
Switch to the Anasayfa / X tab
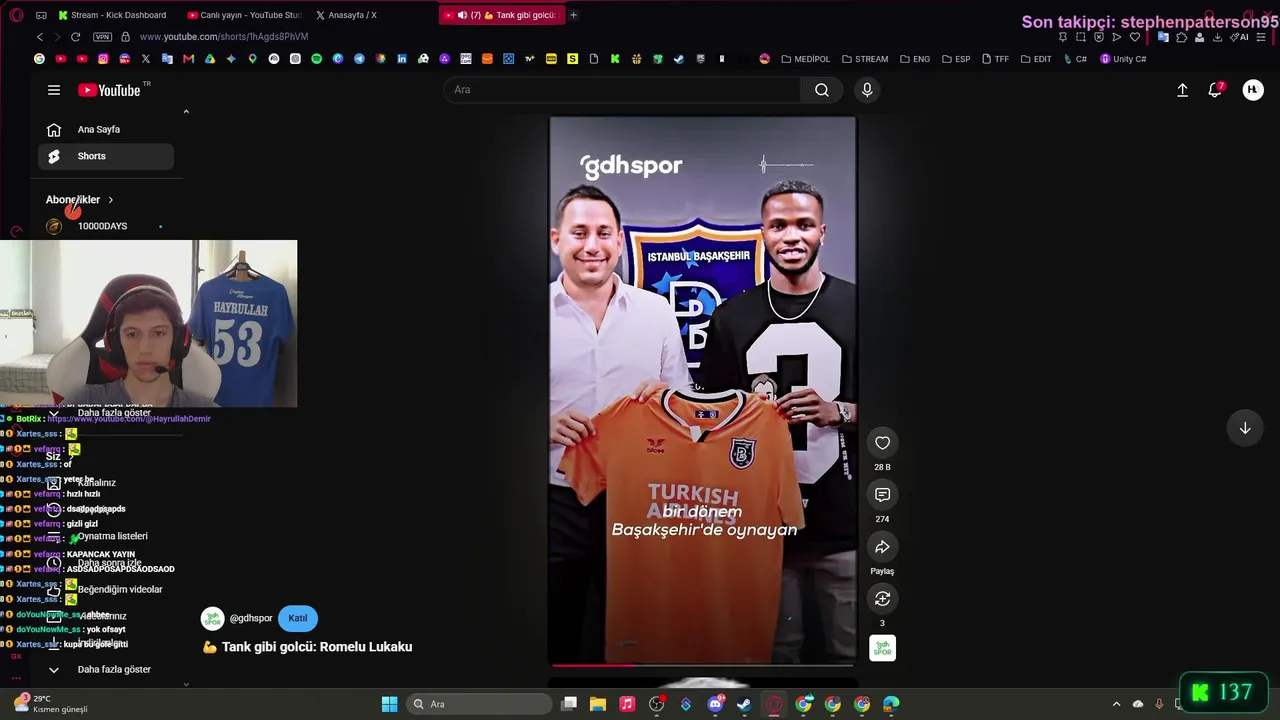(346, 15)
